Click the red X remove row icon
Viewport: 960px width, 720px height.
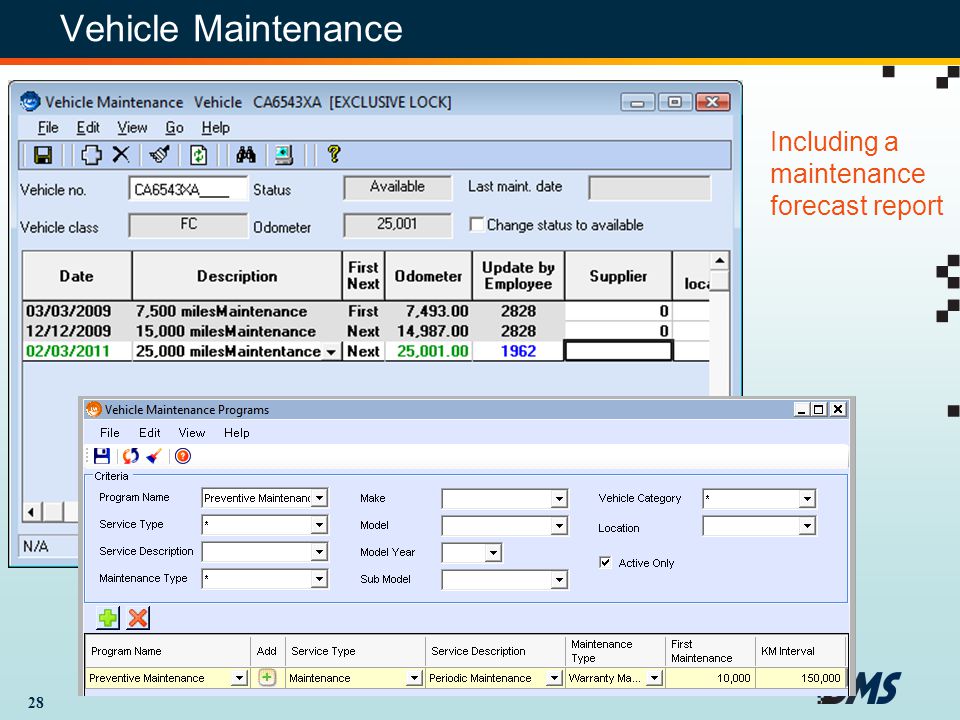pos(138,618)
